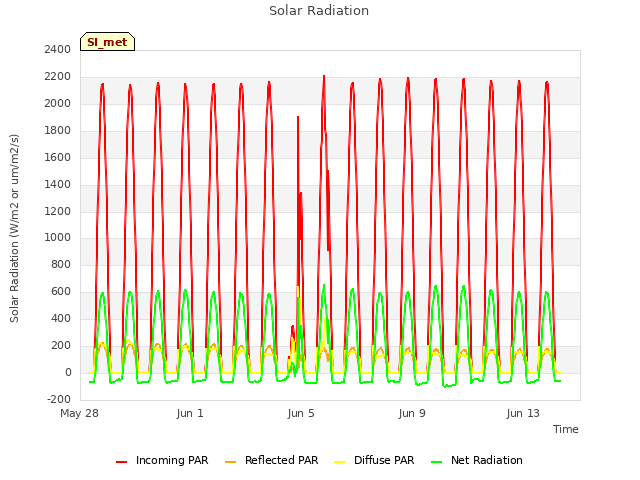Click the 400 y-axis tick label
The image size is (640, 480).
click(x=61, y=318)
